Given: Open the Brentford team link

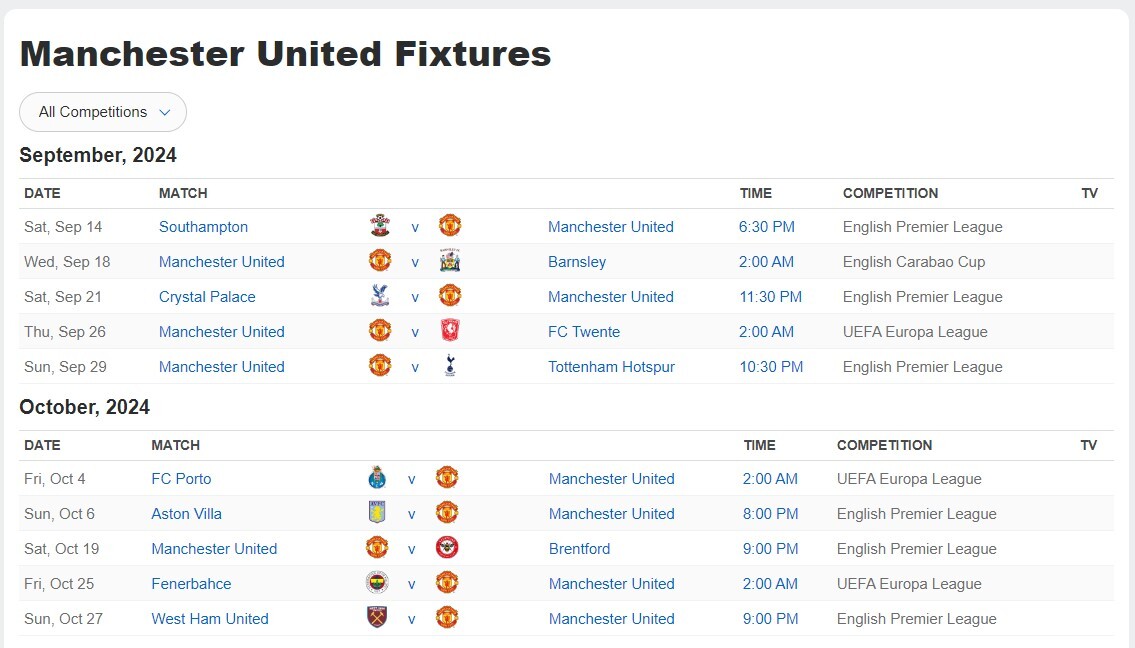Looking at the screenshot, I should (x=579, y=549).
